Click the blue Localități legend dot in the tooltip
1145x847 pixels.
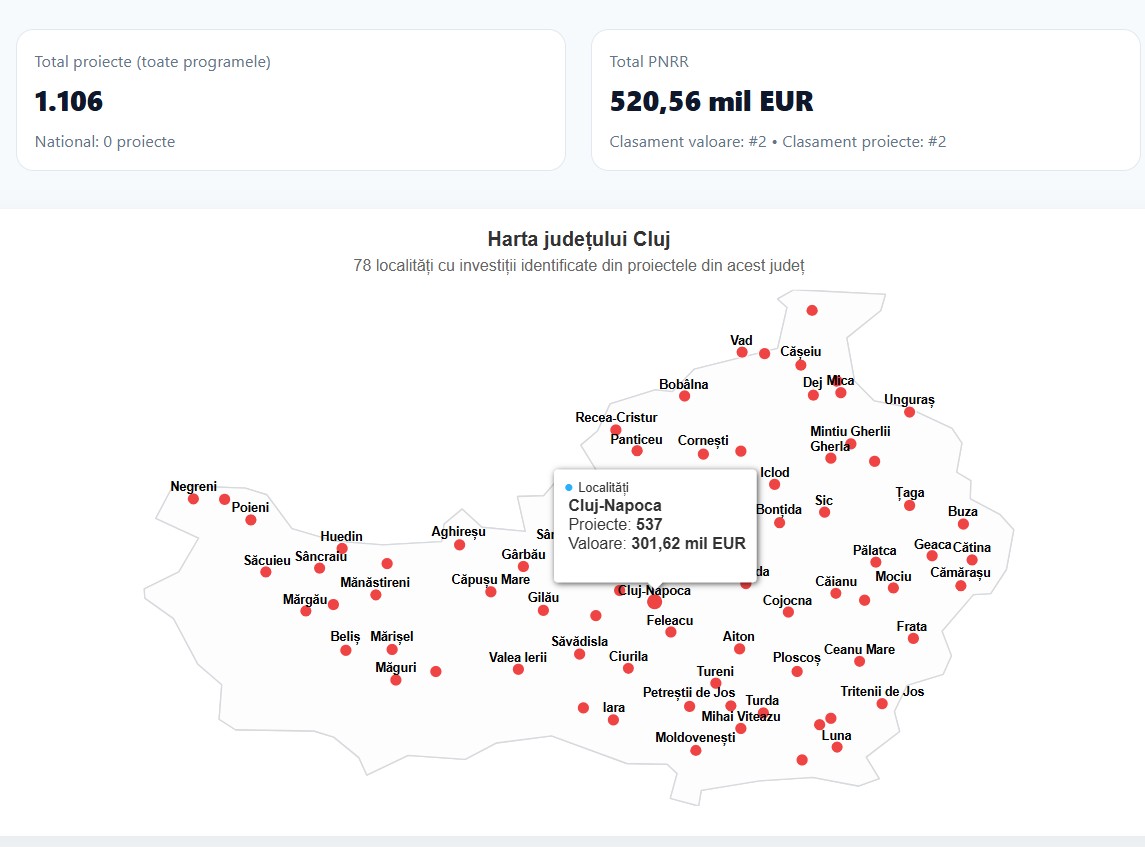point(568,487)
